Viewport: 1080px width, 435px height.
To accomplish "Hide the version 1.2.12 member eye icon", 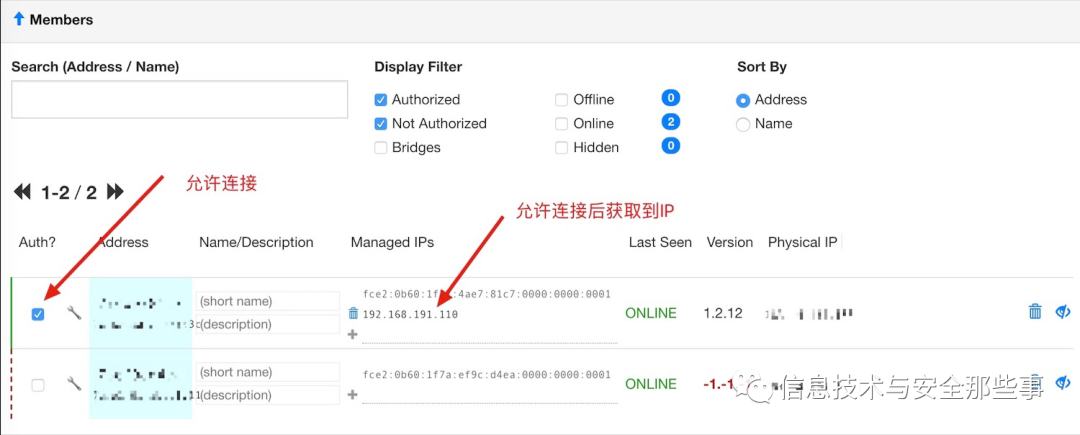I will [1063, 312].
